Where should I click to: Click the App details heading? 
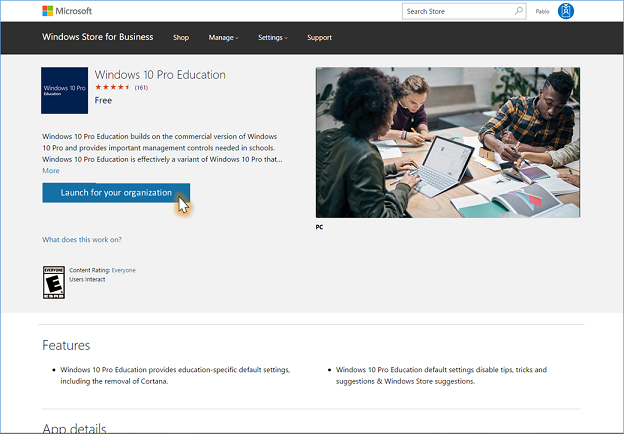(74, 428)
